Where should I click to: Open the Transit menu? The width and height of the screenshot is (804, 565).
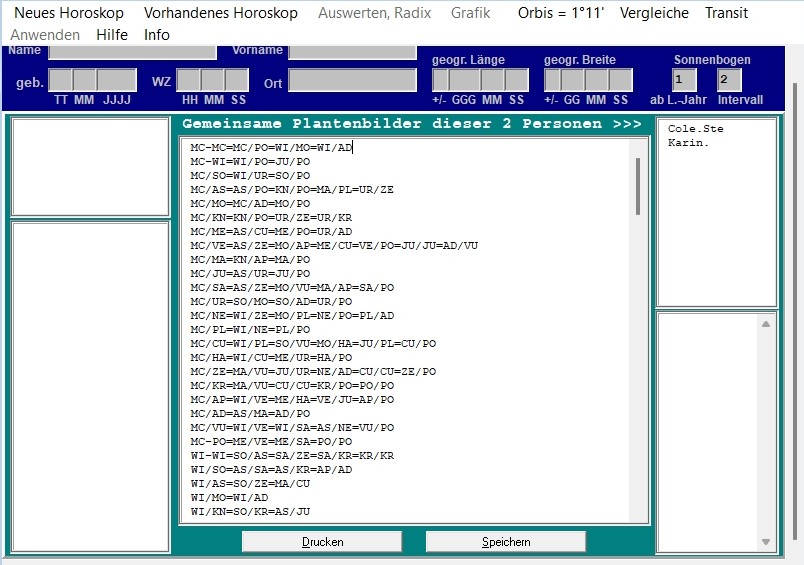tap(725, 13)
